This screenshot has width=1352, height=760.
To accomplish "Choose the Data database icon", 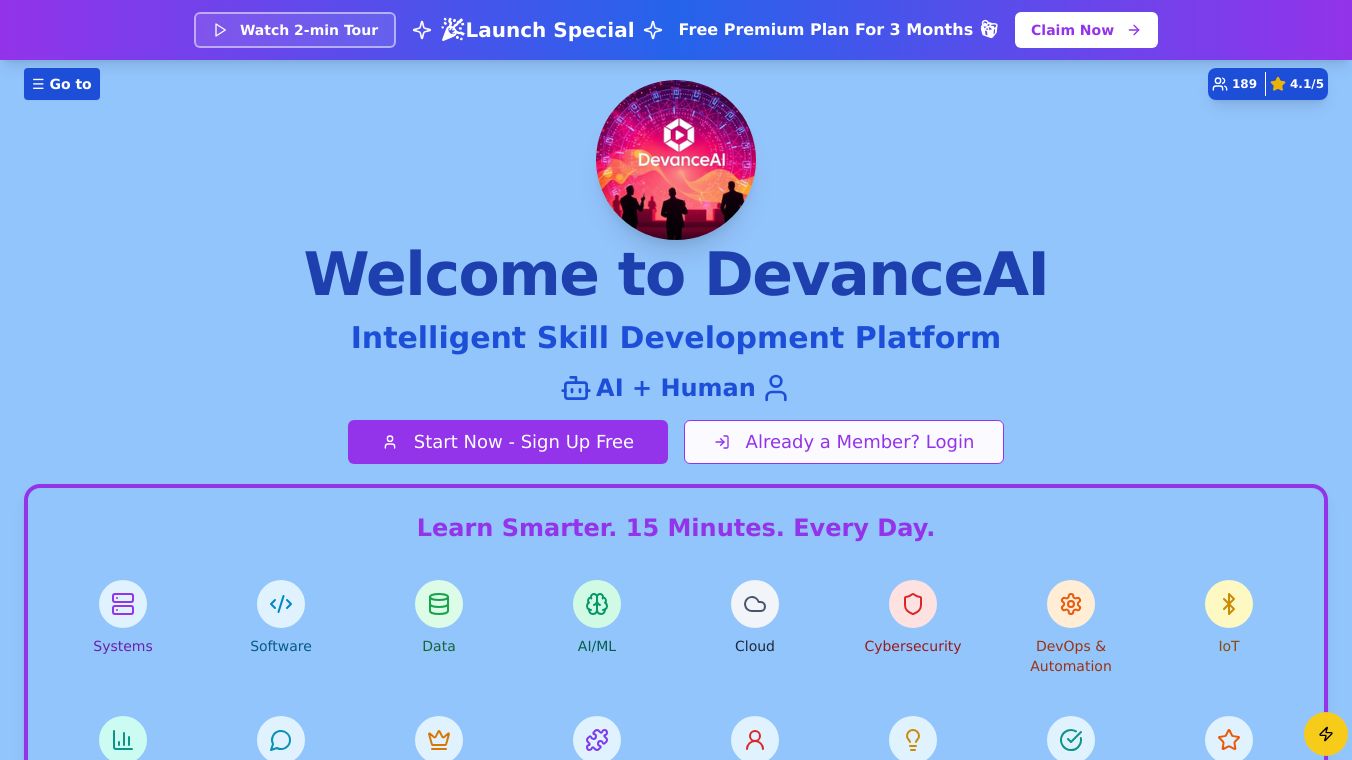I will click(439, 604).
